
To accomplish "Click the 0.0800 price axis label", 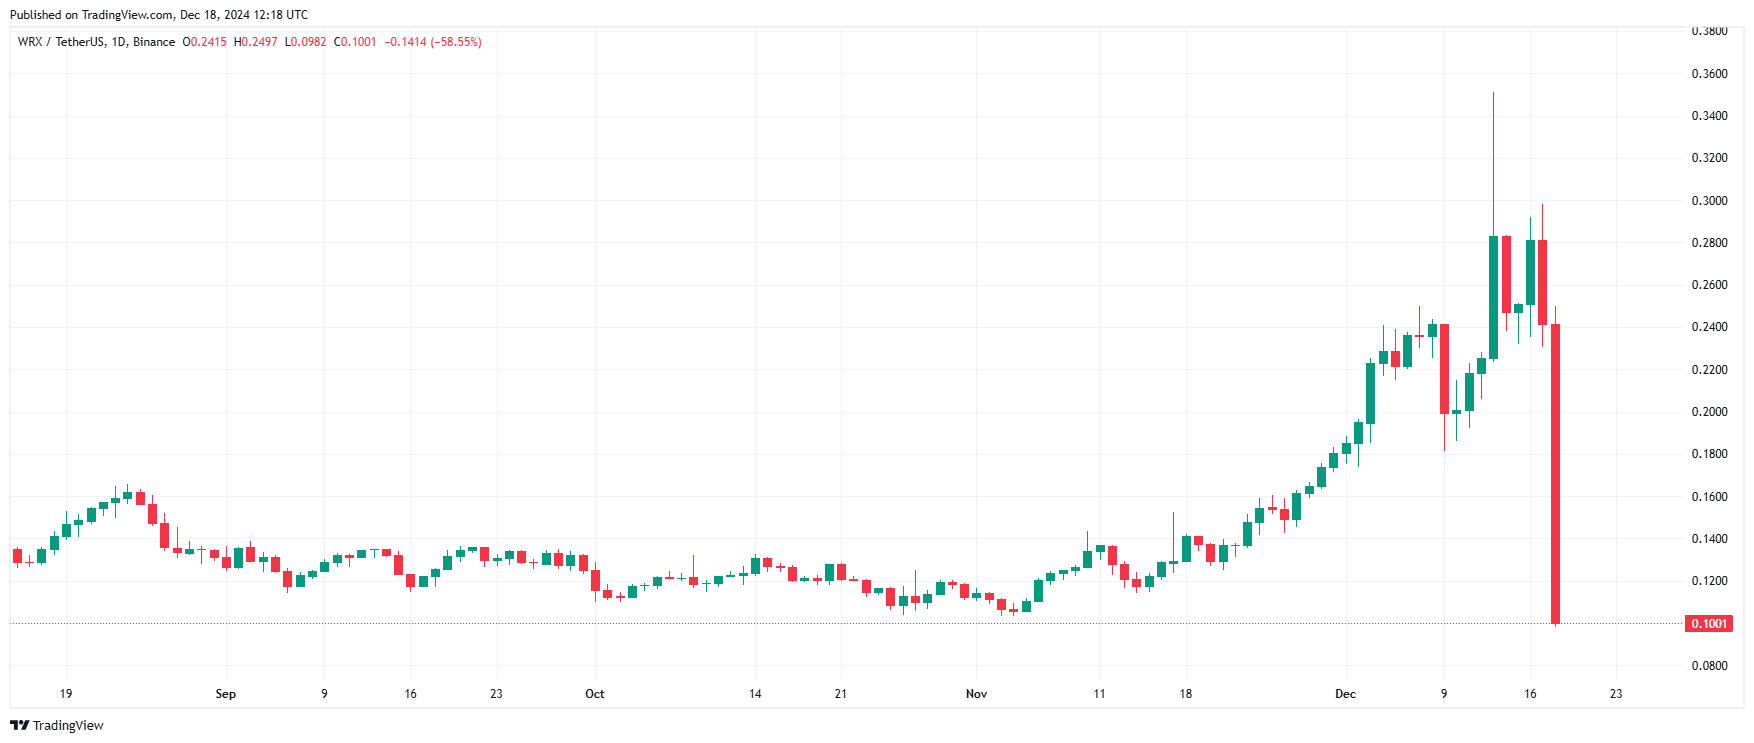I will (1709, 666).
